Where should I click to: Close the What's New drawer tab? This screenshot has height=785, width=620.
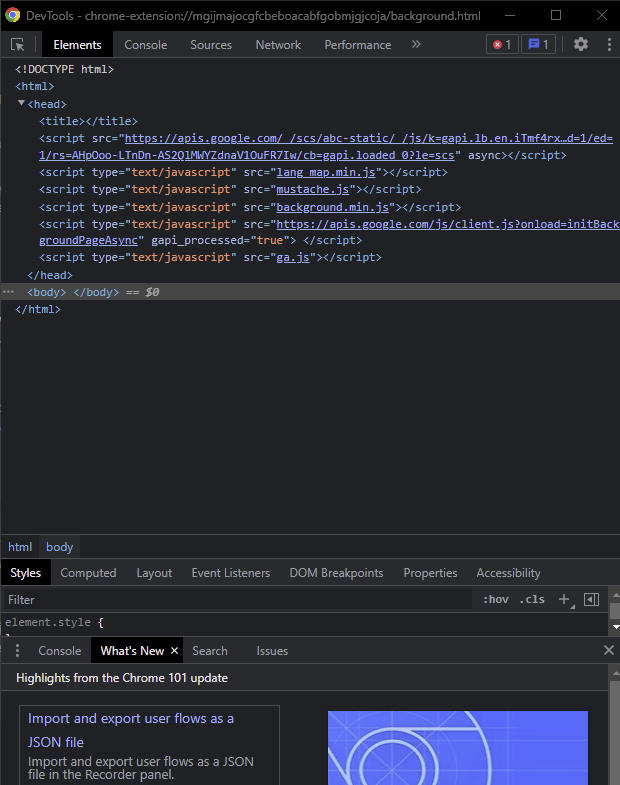coord(174,651)
